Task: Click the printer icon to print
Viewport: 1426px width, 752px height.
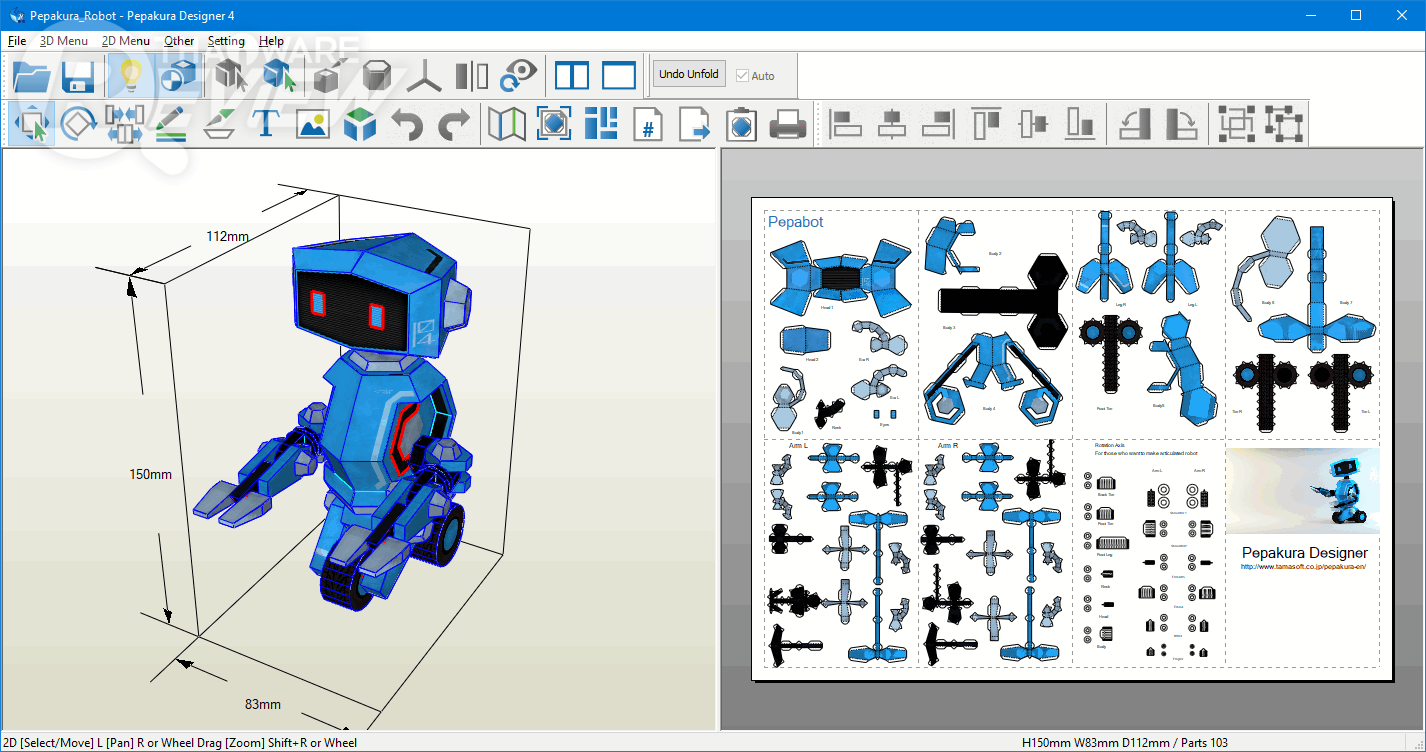Action: pos(788,125)
